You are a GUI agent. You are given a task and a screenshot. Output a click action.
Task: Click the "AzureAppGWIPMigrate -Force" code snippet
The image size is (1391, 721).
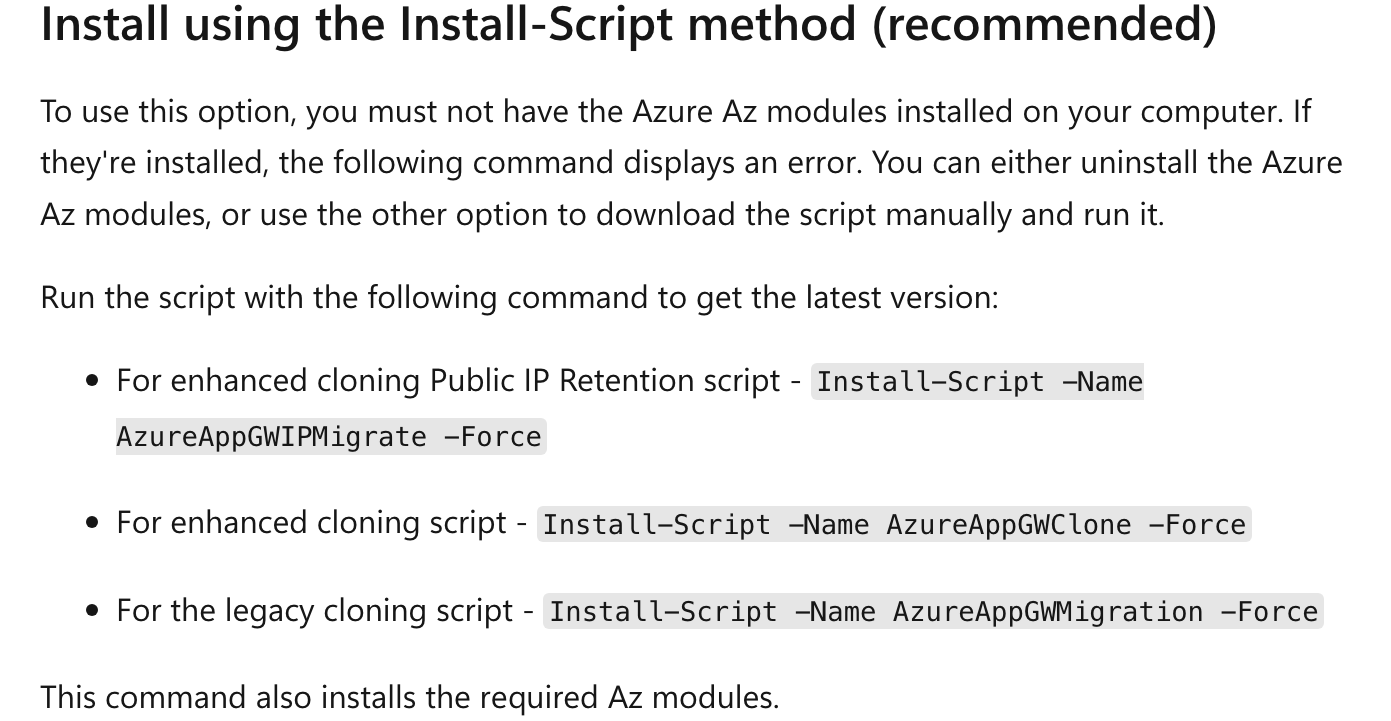(329, 437)
